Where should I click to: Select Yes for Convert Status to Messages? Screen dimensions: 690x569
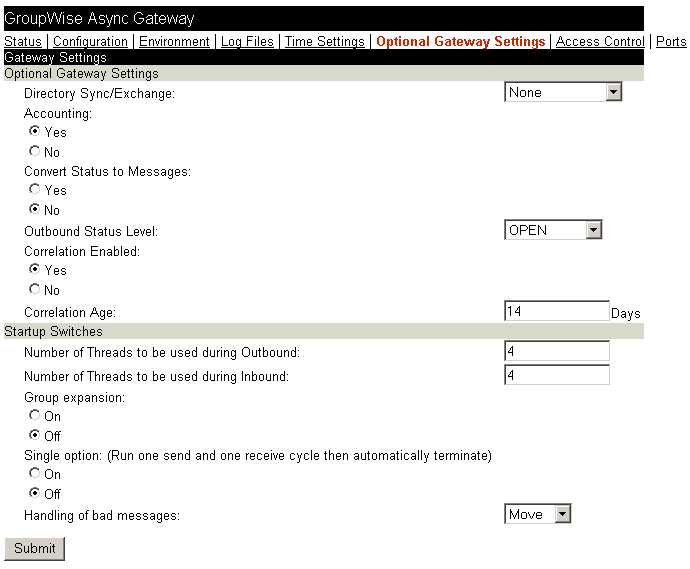click(34, 189)
